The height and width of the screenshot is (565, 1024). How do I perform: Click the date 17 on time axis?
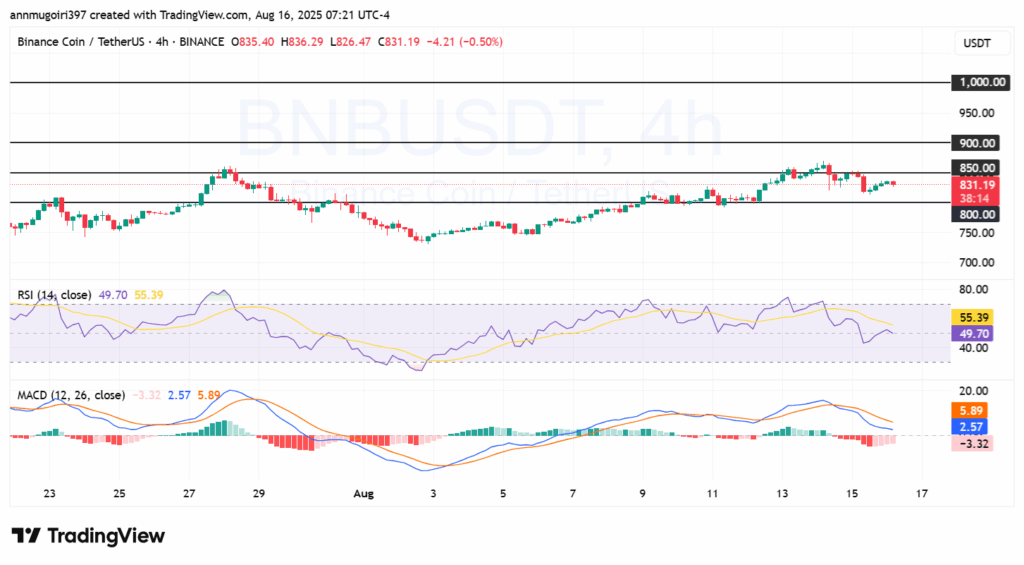[921, 494]
